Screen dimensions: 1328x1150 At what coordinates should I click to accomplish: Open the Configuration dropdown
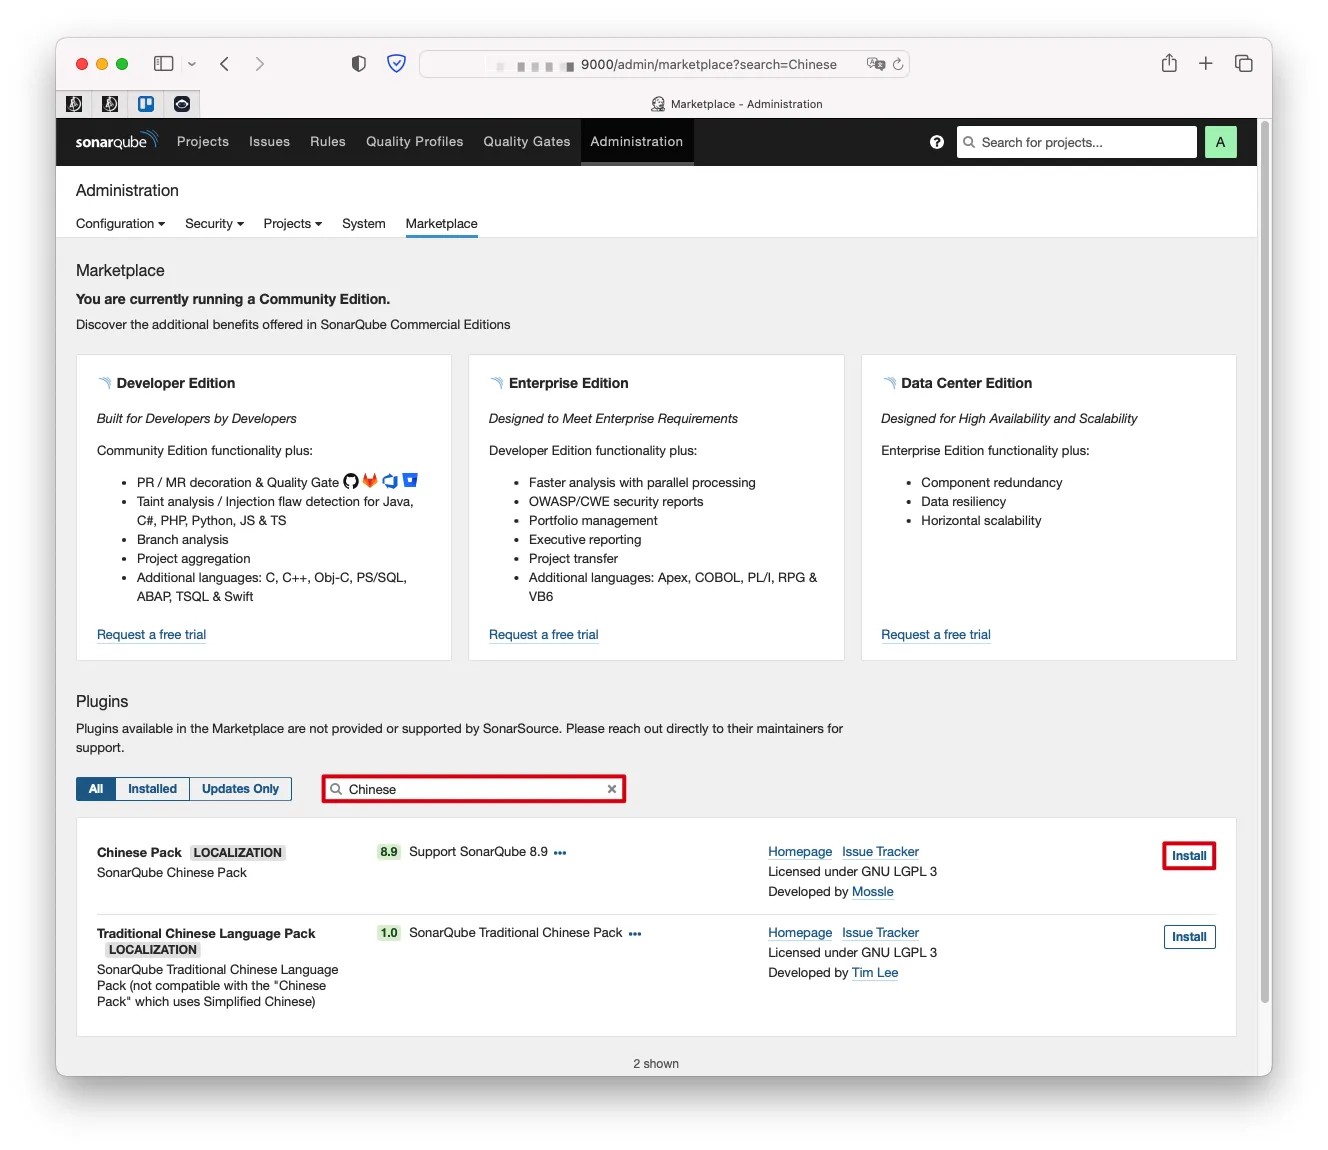(120, 224)
